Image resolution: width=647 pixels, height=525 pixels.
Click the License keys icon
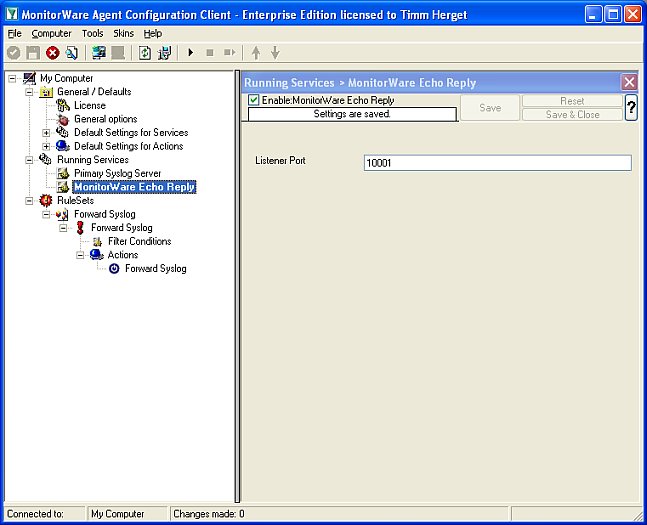tap(63, 105)
